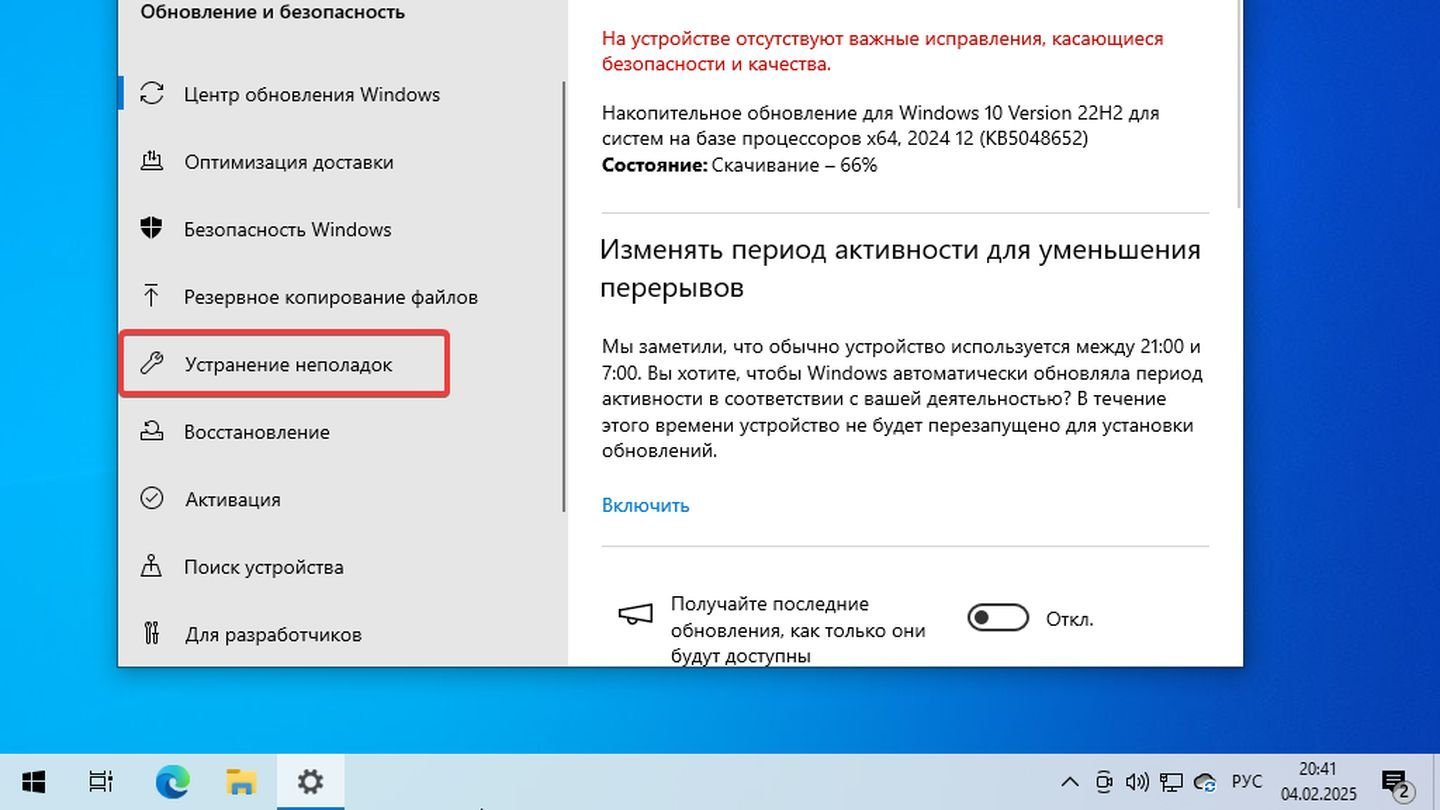Screen dimensions: 1440x810
Task: Open the volume speaker tray icon
Action: [1137, 782]
